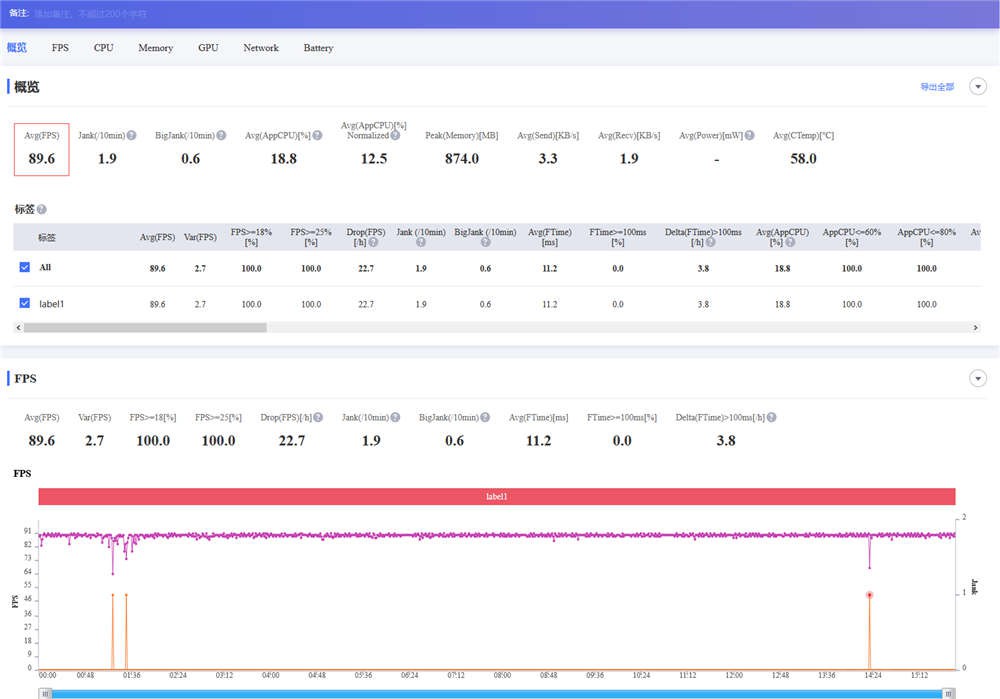Click the FTime>=100ms [%] column header
Viewport: 1000px width, 699px height.
617,237
